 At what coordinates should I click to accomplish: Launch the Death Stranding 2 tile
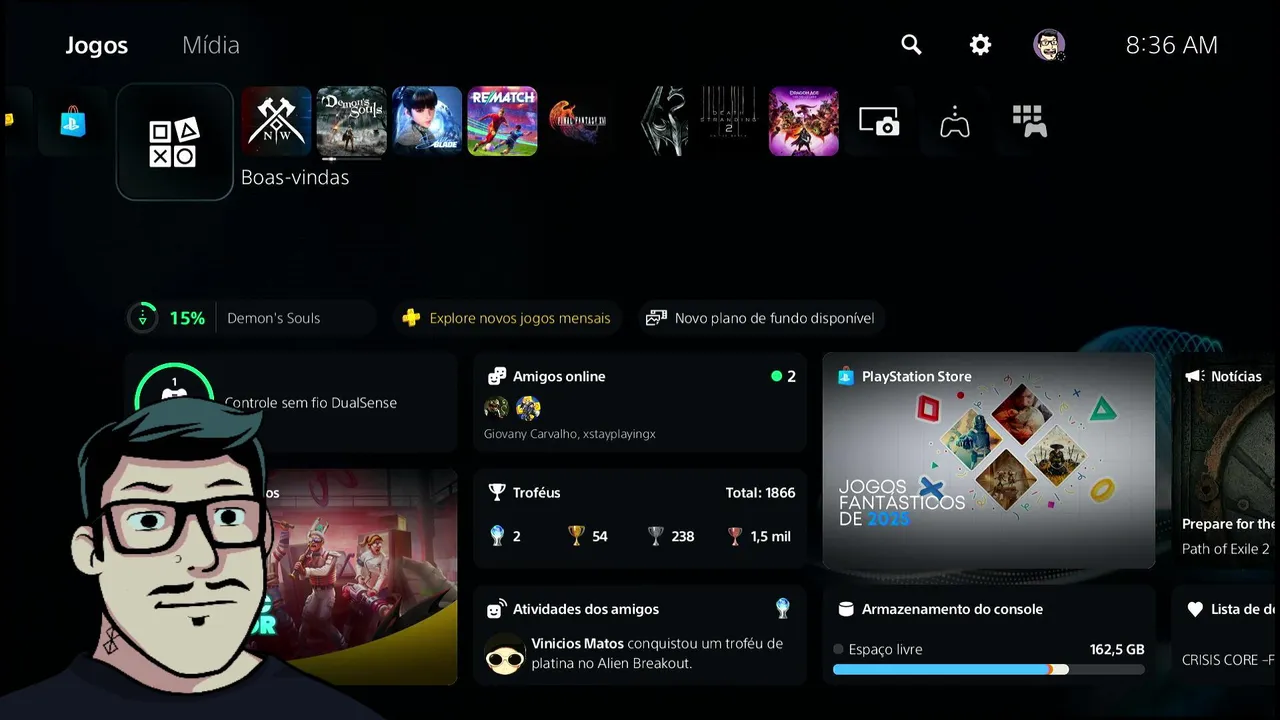(729, 121)
